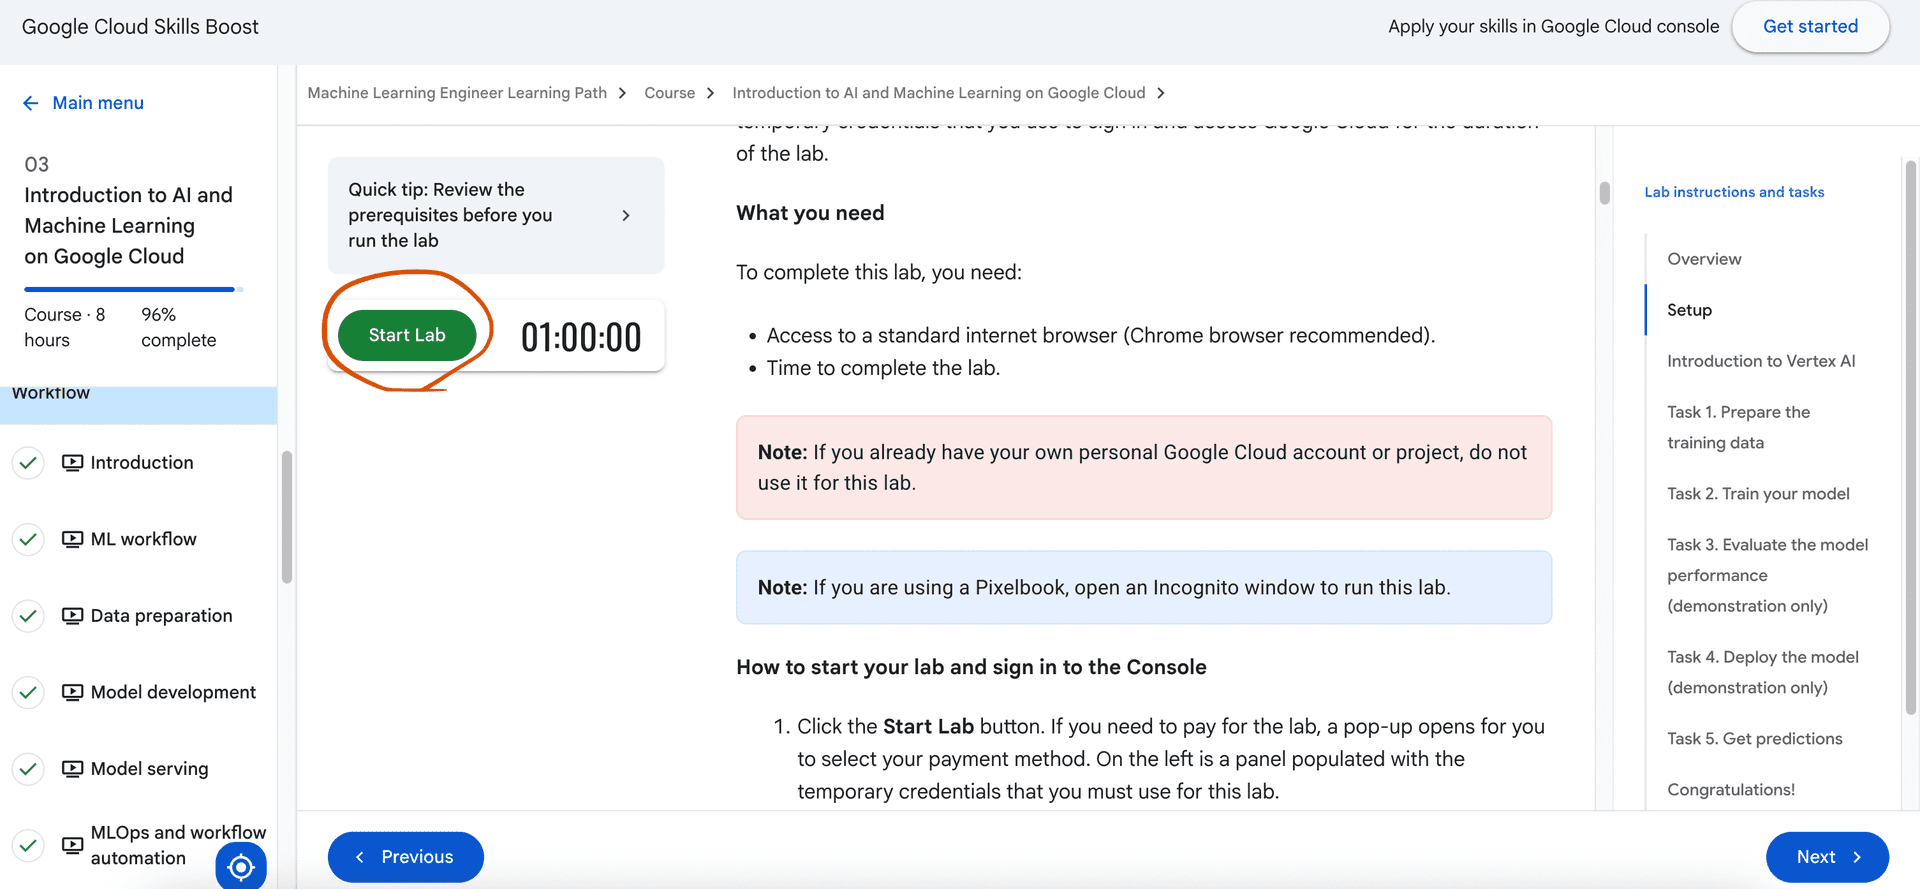Toggle the Data preparation completion checkmark
The image size is (1920, 889).
coord(28,616)
